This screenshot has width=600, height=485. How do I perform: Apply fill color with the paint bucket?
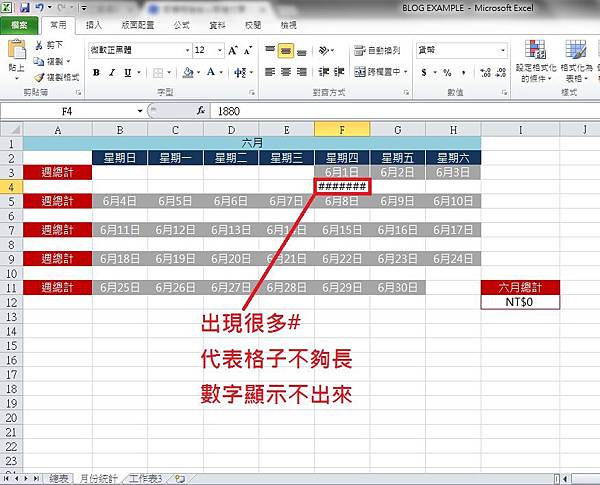click(188, 72)
